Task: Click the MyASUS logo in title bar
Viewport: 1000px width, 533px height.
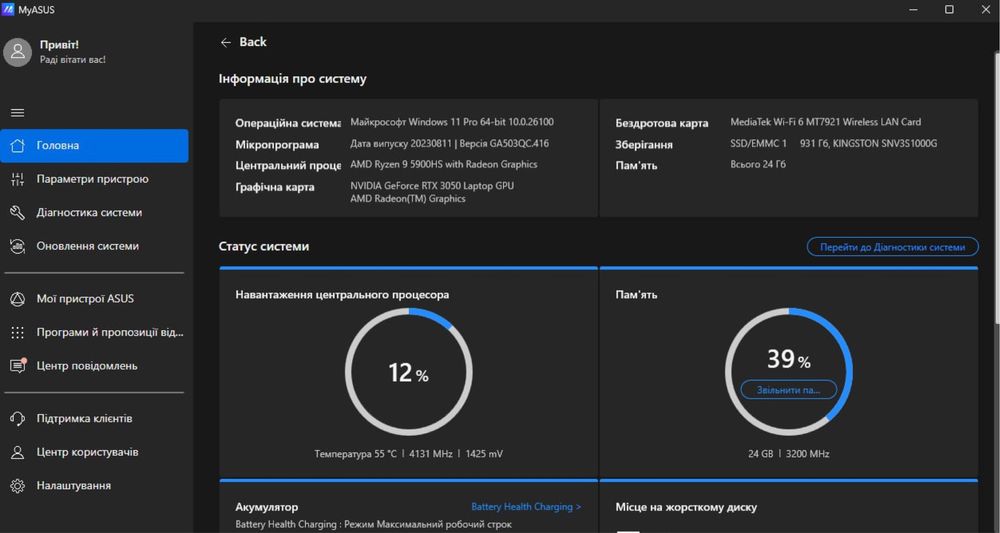Action: tap(8, 9)
